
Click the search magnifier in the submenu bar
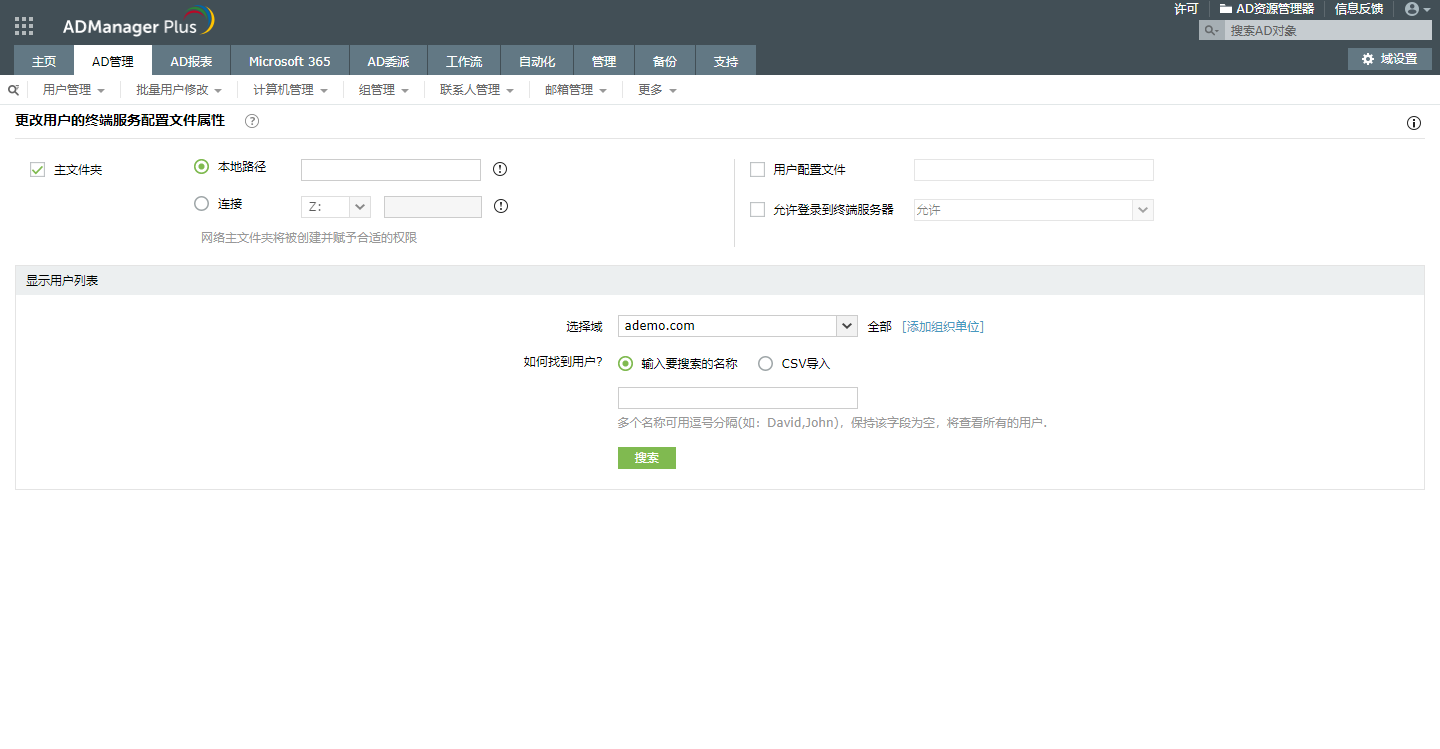click(x=13, y=90)
